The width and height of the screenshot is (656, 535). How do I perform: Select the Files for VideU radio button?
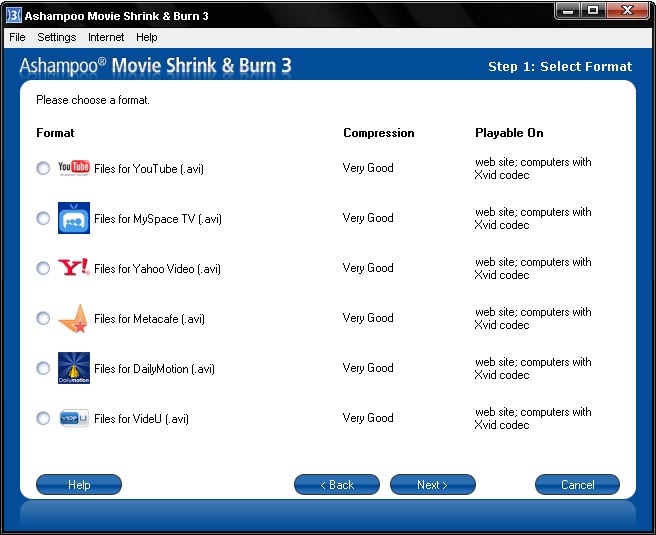tap(43, 418)
